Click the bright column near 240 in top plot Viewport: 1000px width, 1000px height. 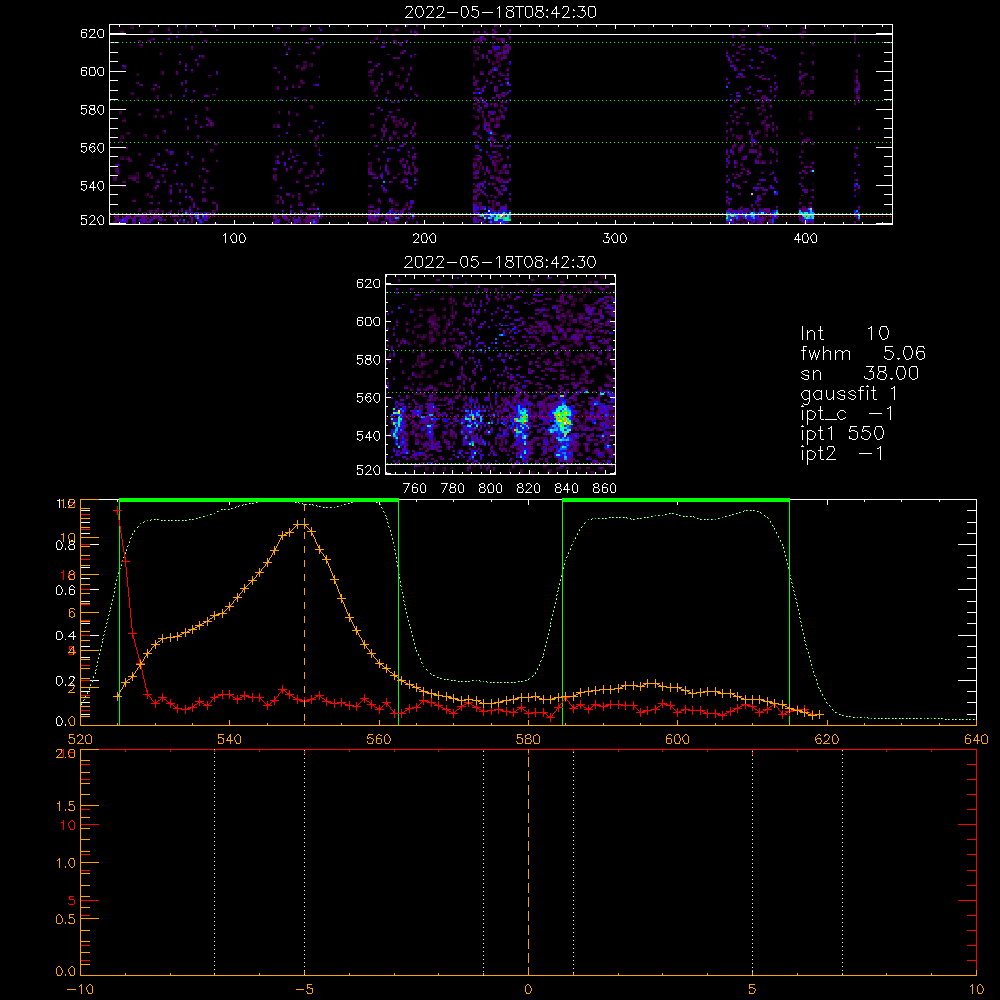click(x=491, y=124)
